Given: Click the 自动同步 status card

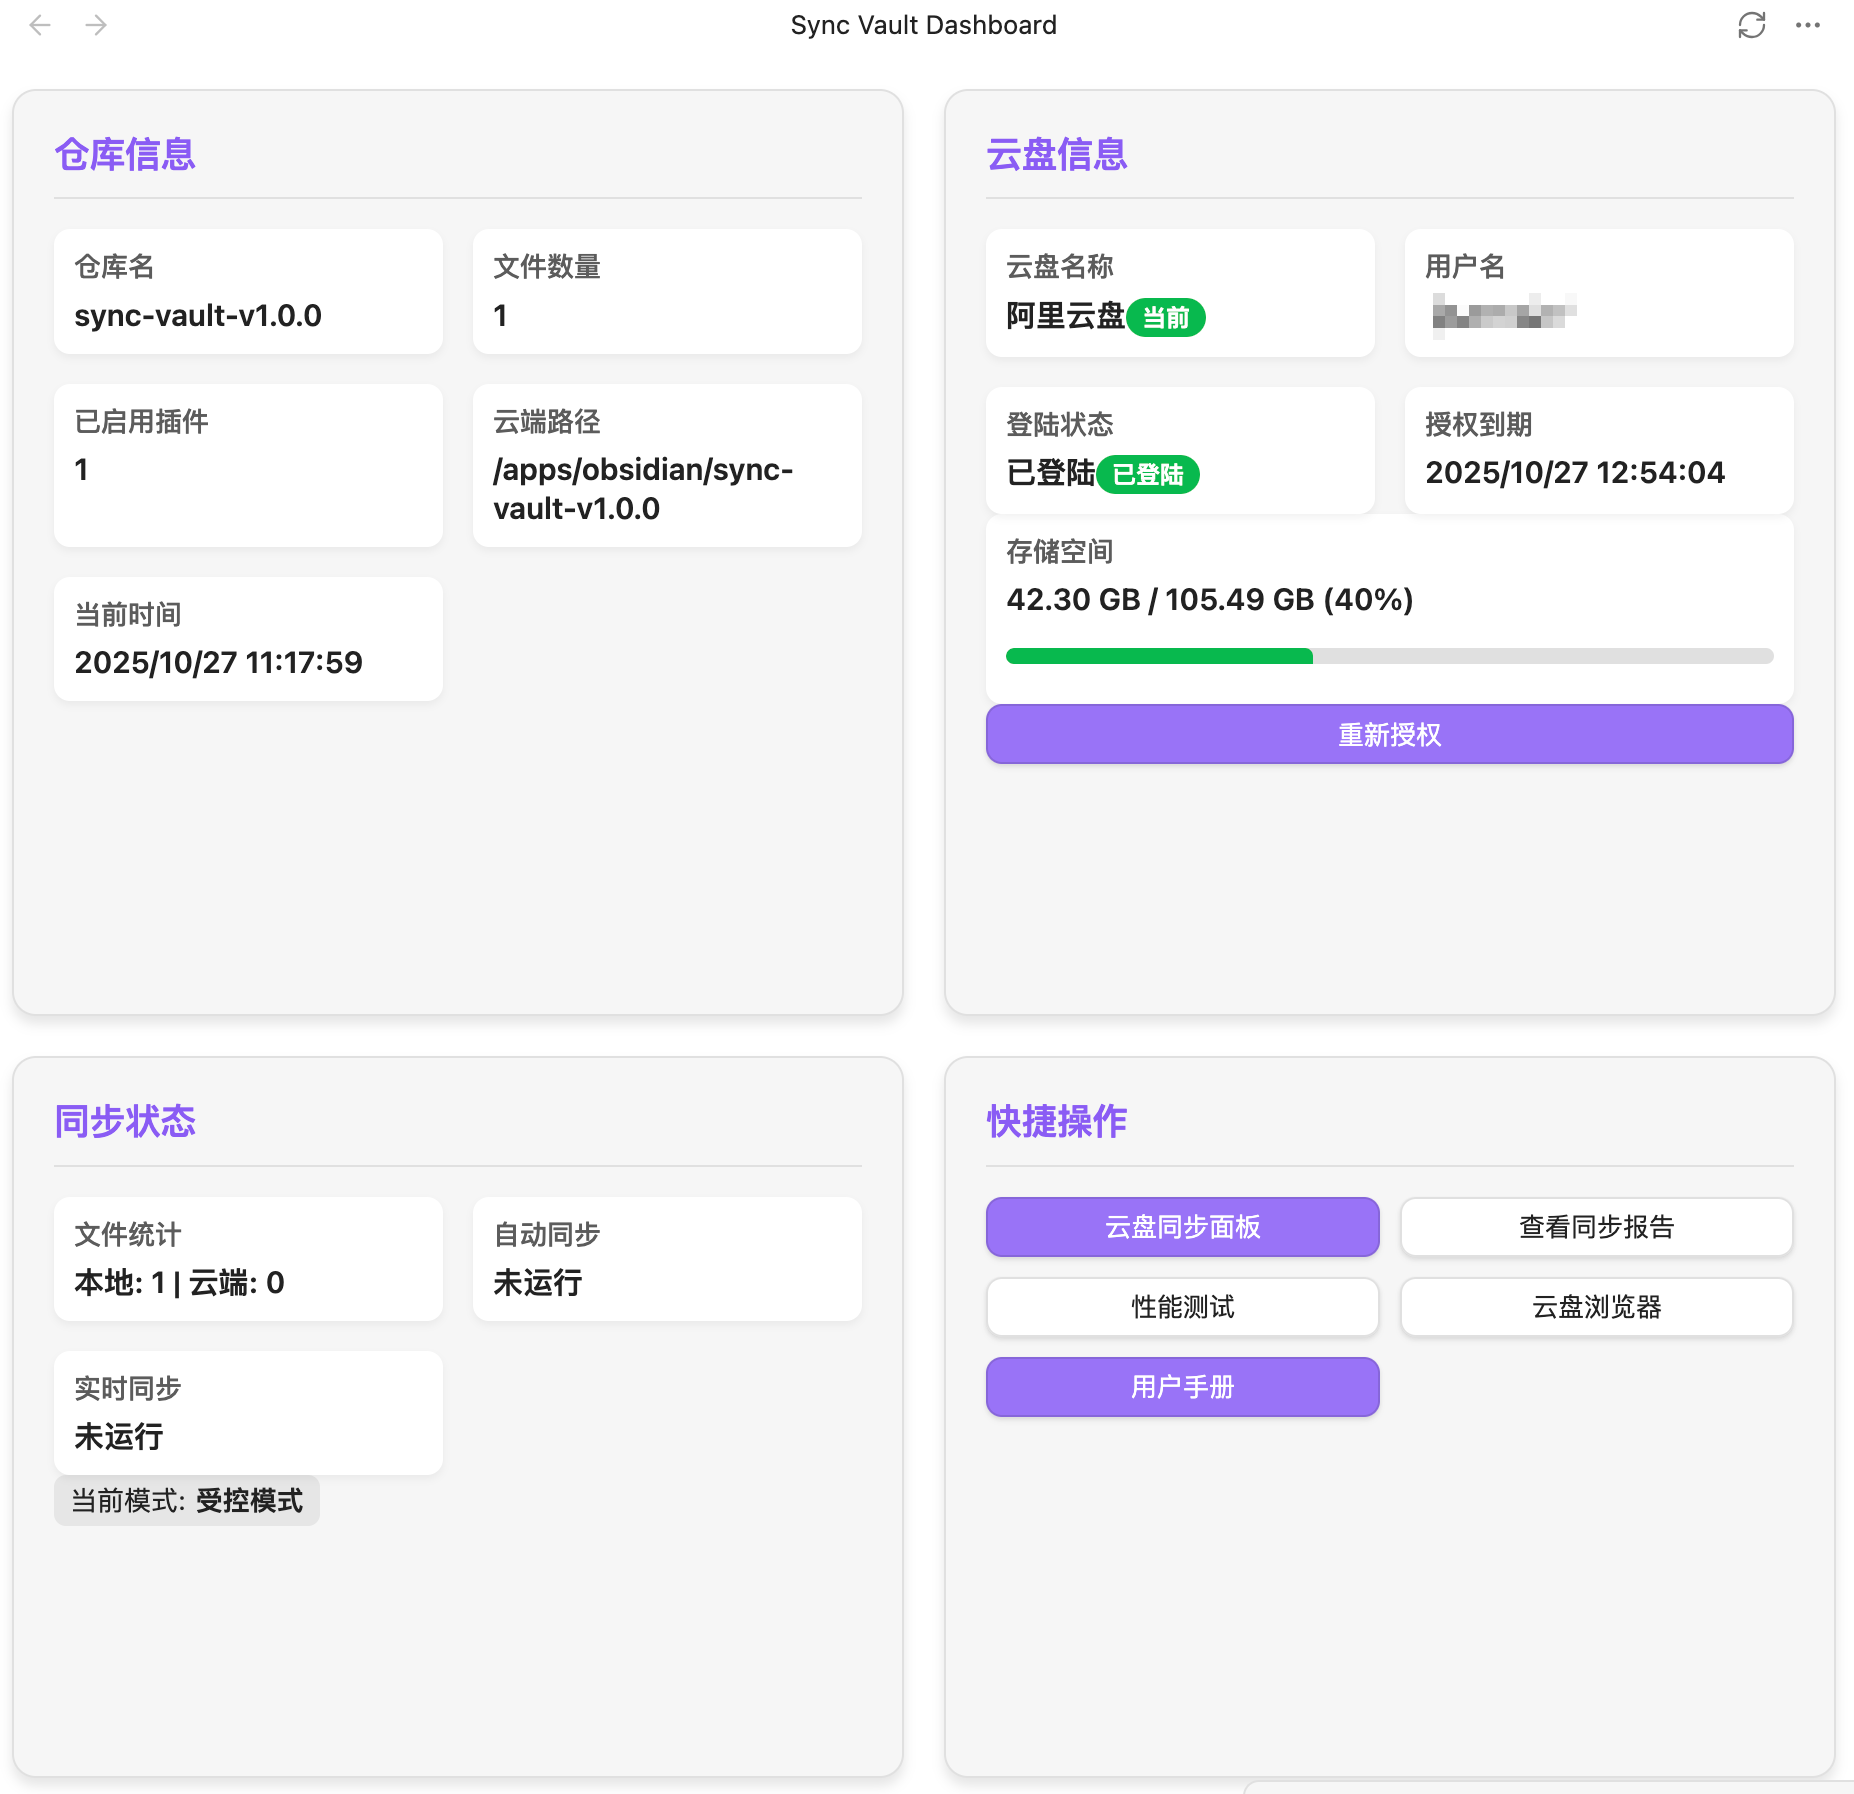Looking at the screenshot, I should [x=667, y=1259].
